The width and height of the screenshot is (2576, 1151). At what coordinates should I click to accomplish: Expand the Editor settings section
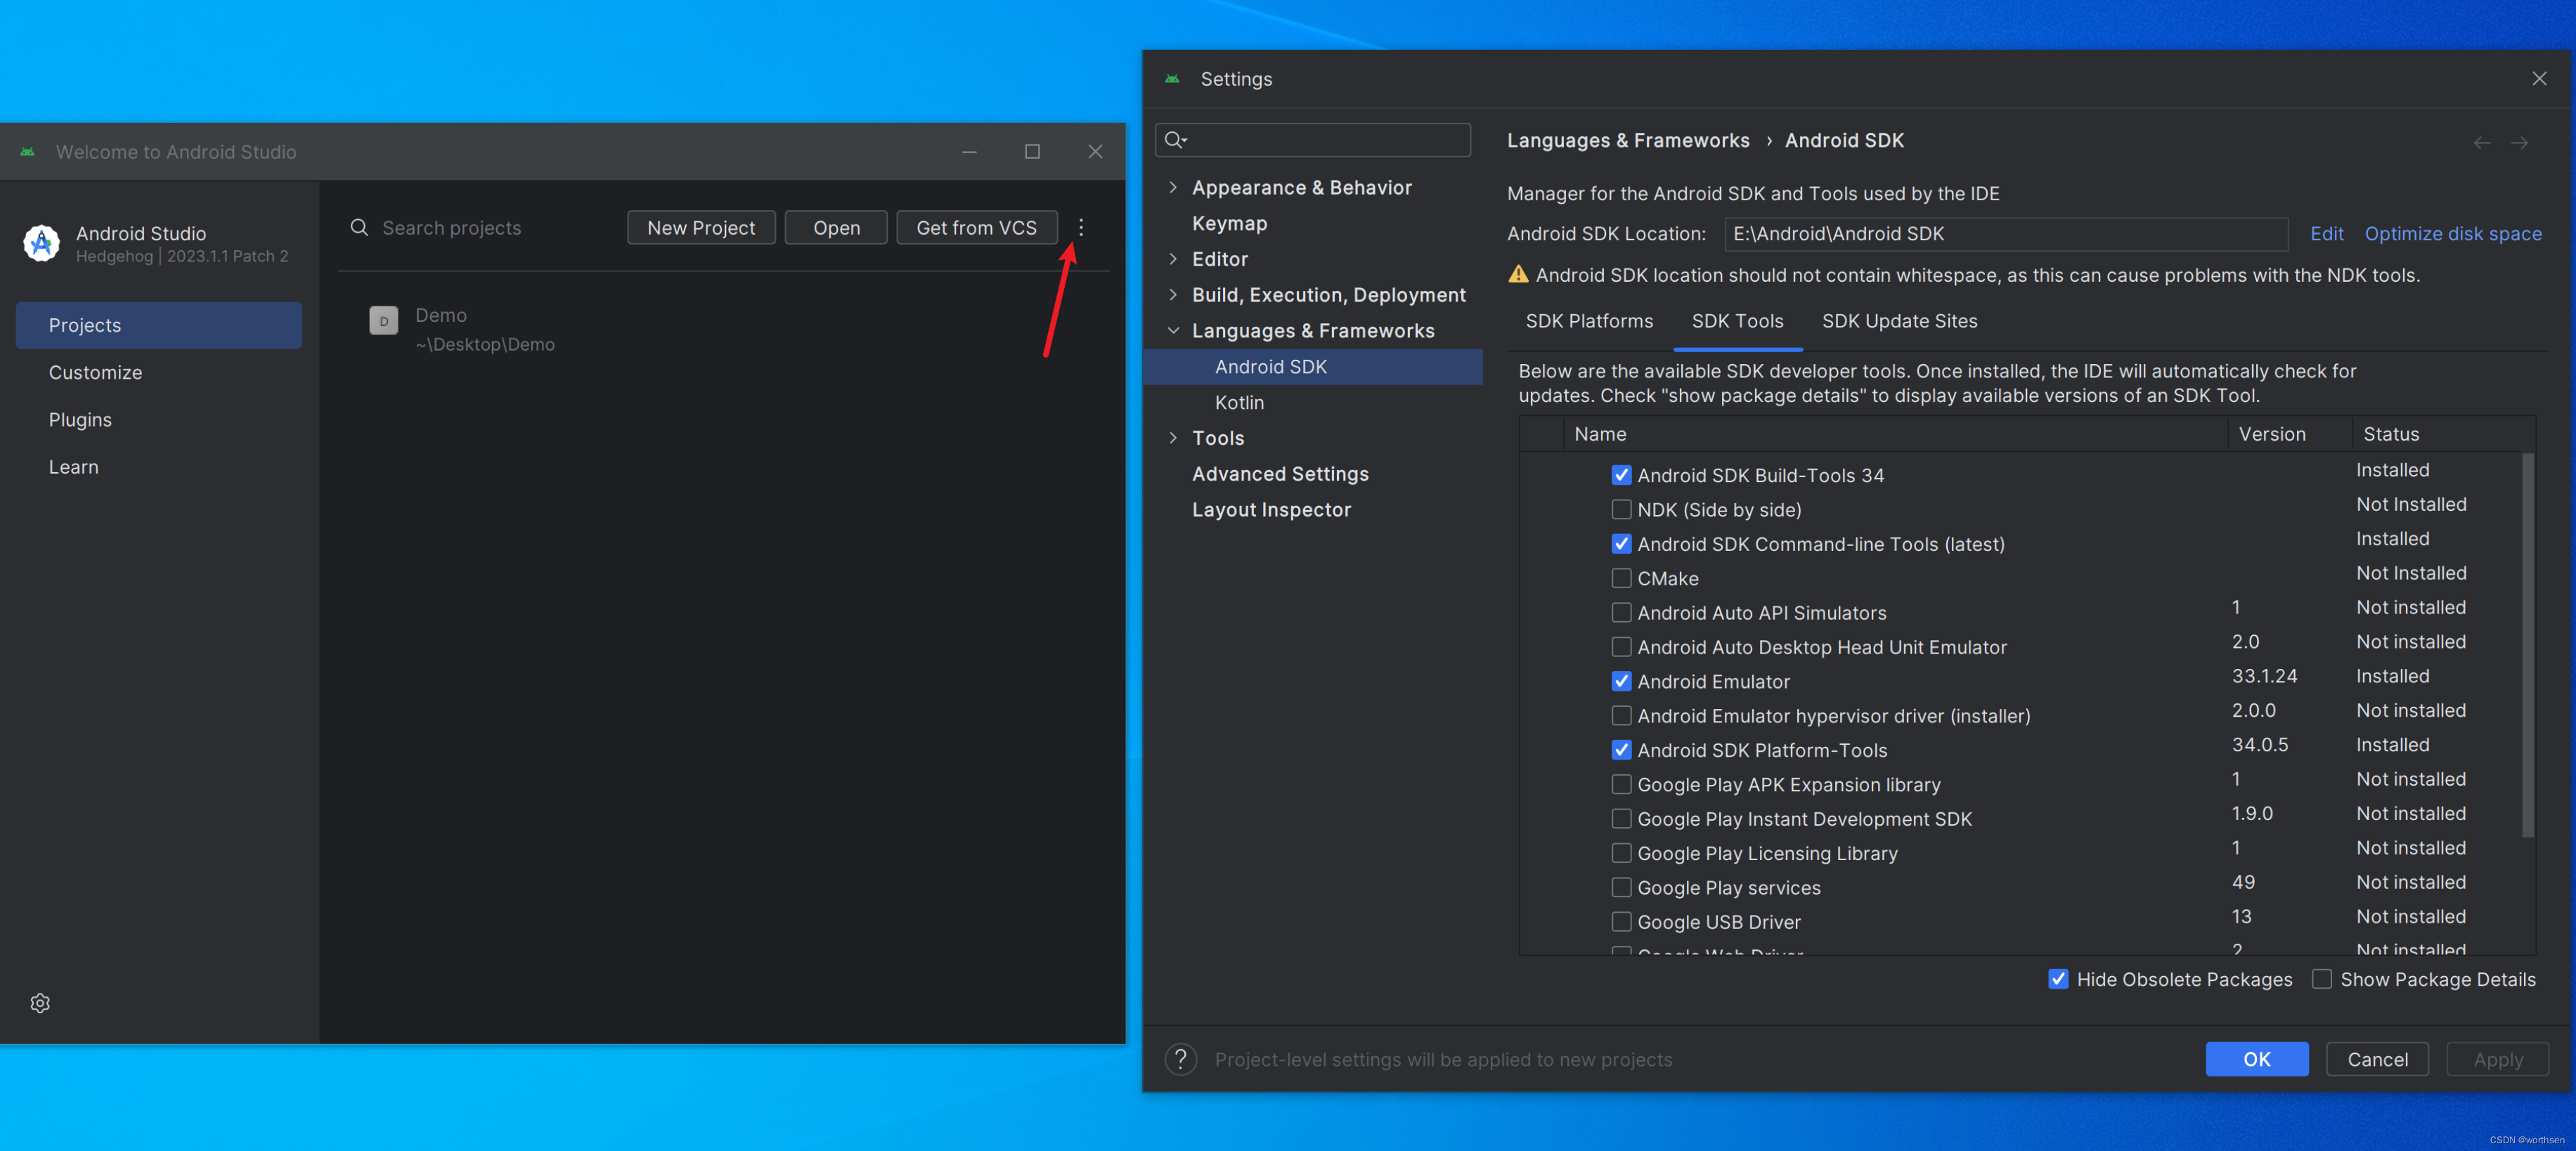click(1173, 259)
